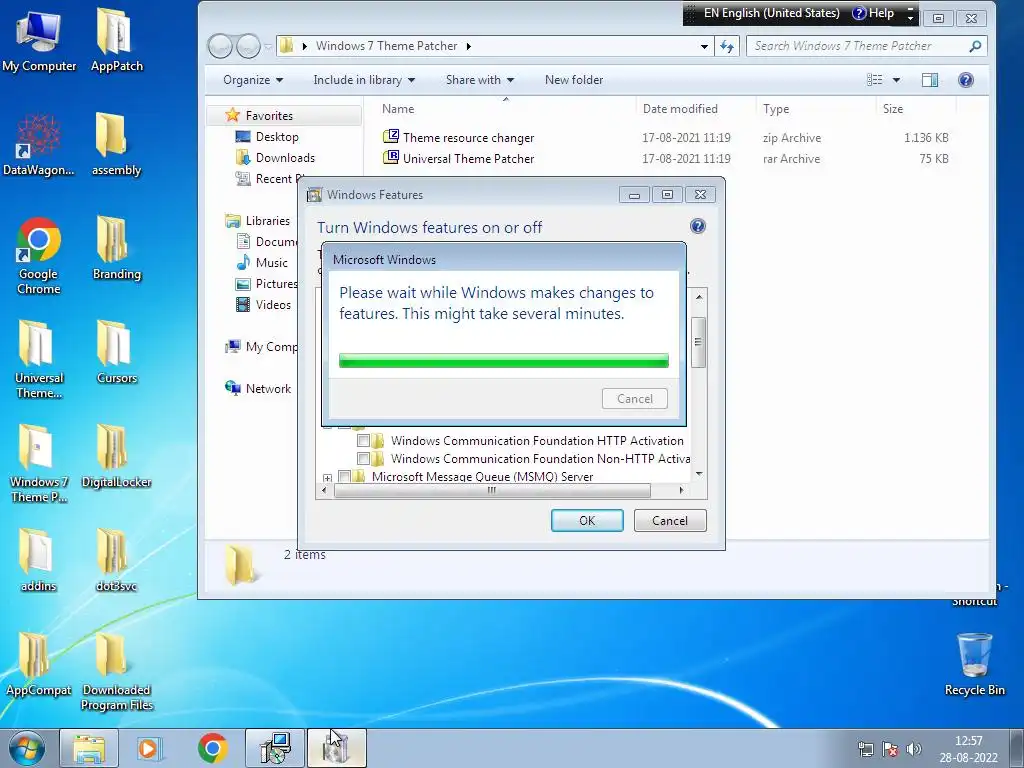
Task: Click New folder in Explorer toolbar
Action: click(x=574, y=80)
